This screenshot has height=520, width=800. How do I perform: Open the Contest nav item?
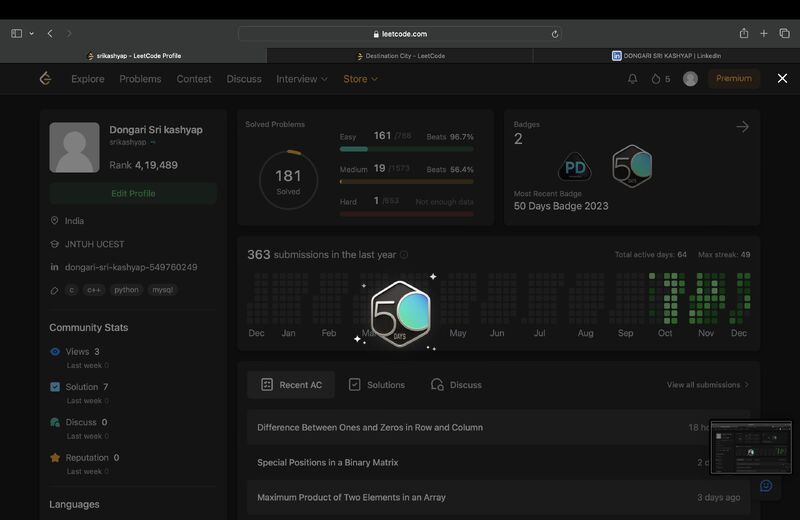tap(194, 79)
